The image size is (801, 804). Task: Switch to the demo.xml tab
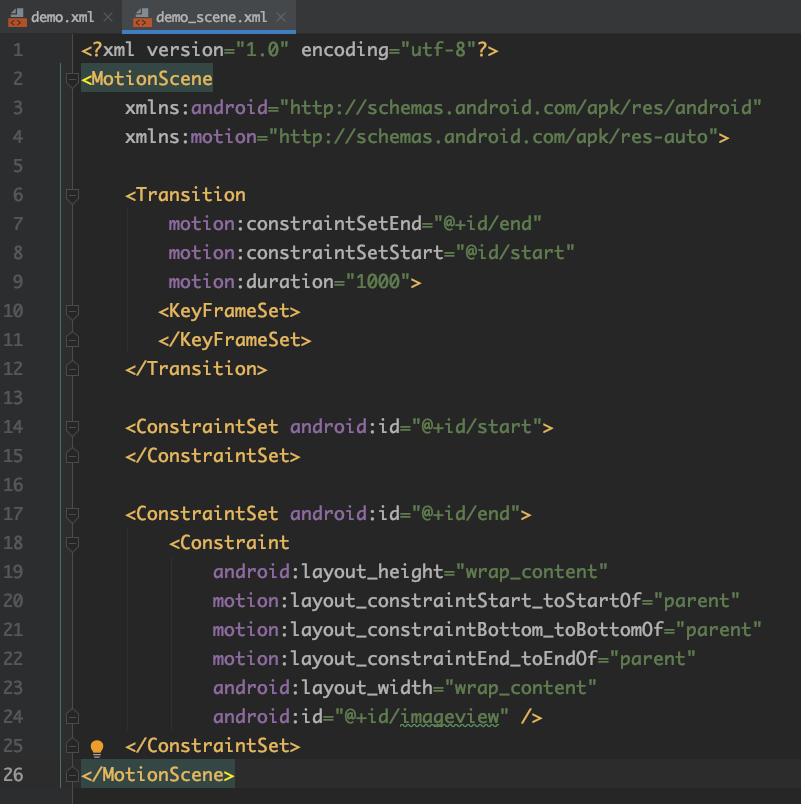[62, 17]
